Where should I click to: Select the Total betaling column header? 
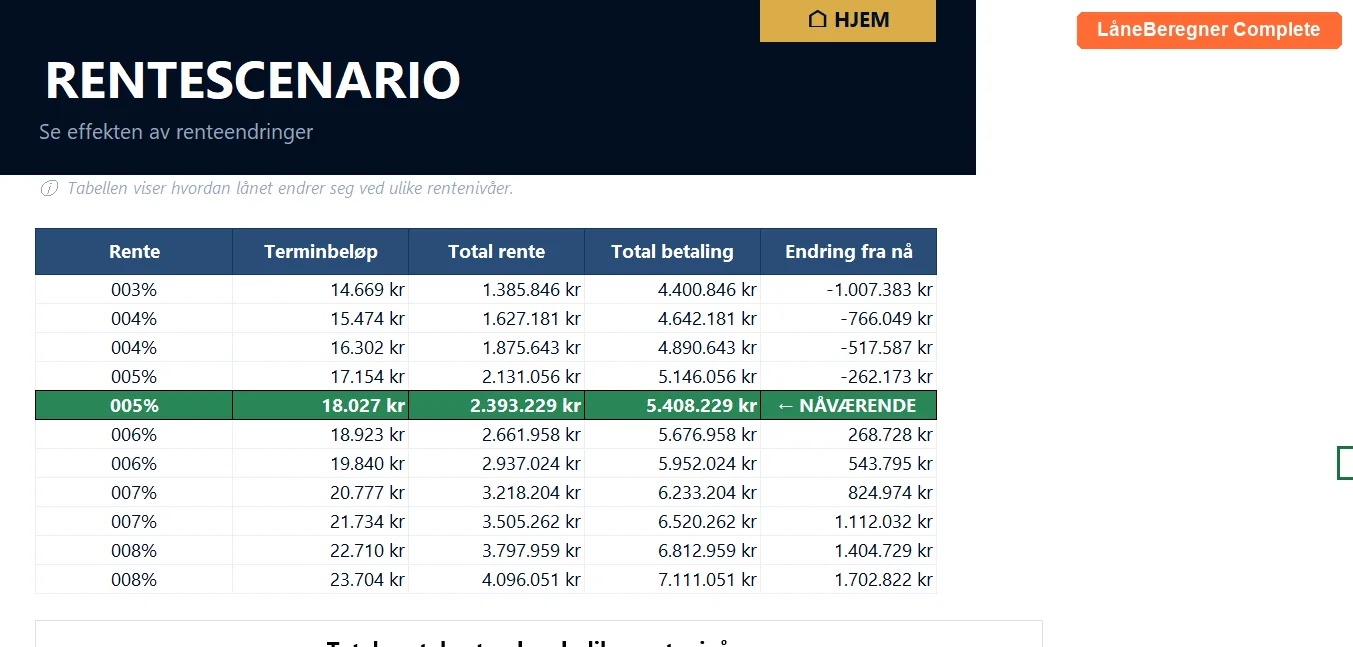[673, 252]
